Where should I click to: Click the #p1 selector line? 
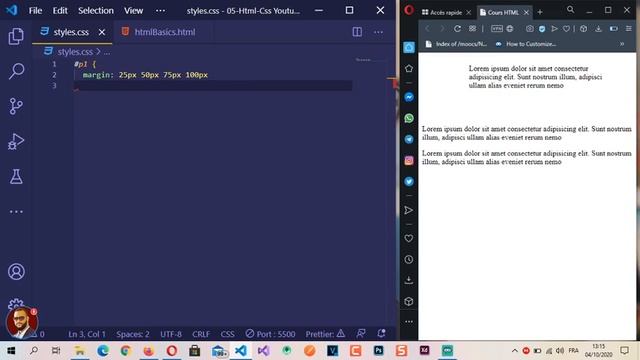(85, 64)
